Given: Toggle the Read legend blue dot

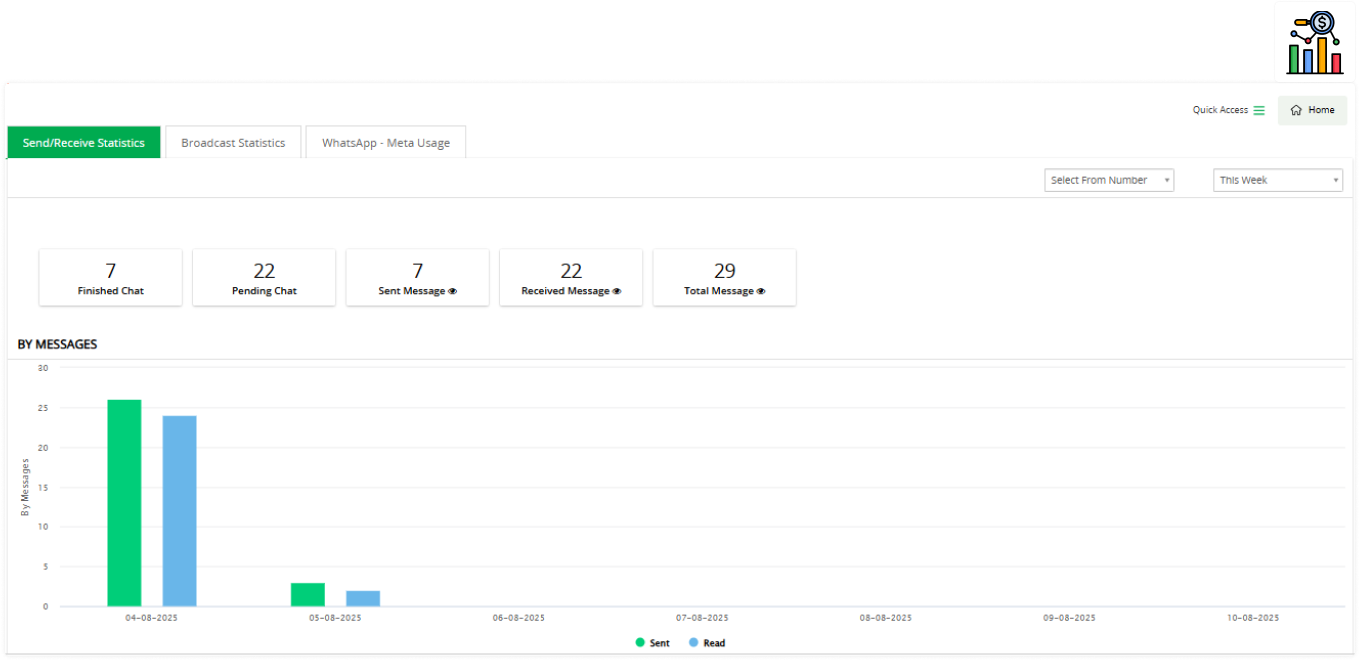Looking at the screenshot, I should coord(694,643).
